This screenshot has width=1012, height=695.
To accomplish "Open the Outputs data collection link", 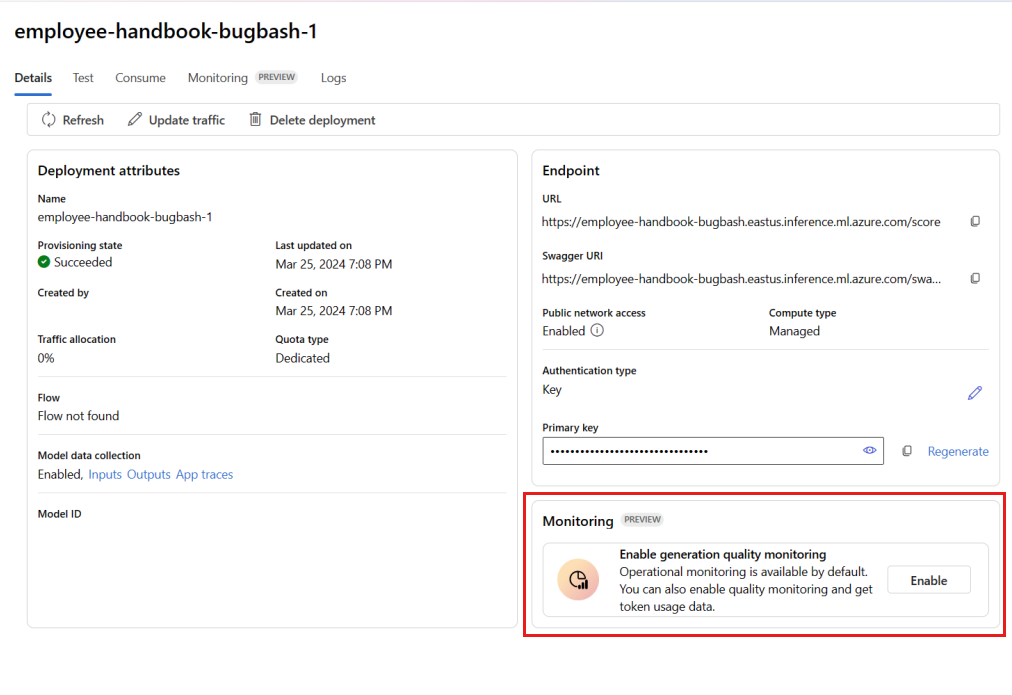I will pos(148,474).
